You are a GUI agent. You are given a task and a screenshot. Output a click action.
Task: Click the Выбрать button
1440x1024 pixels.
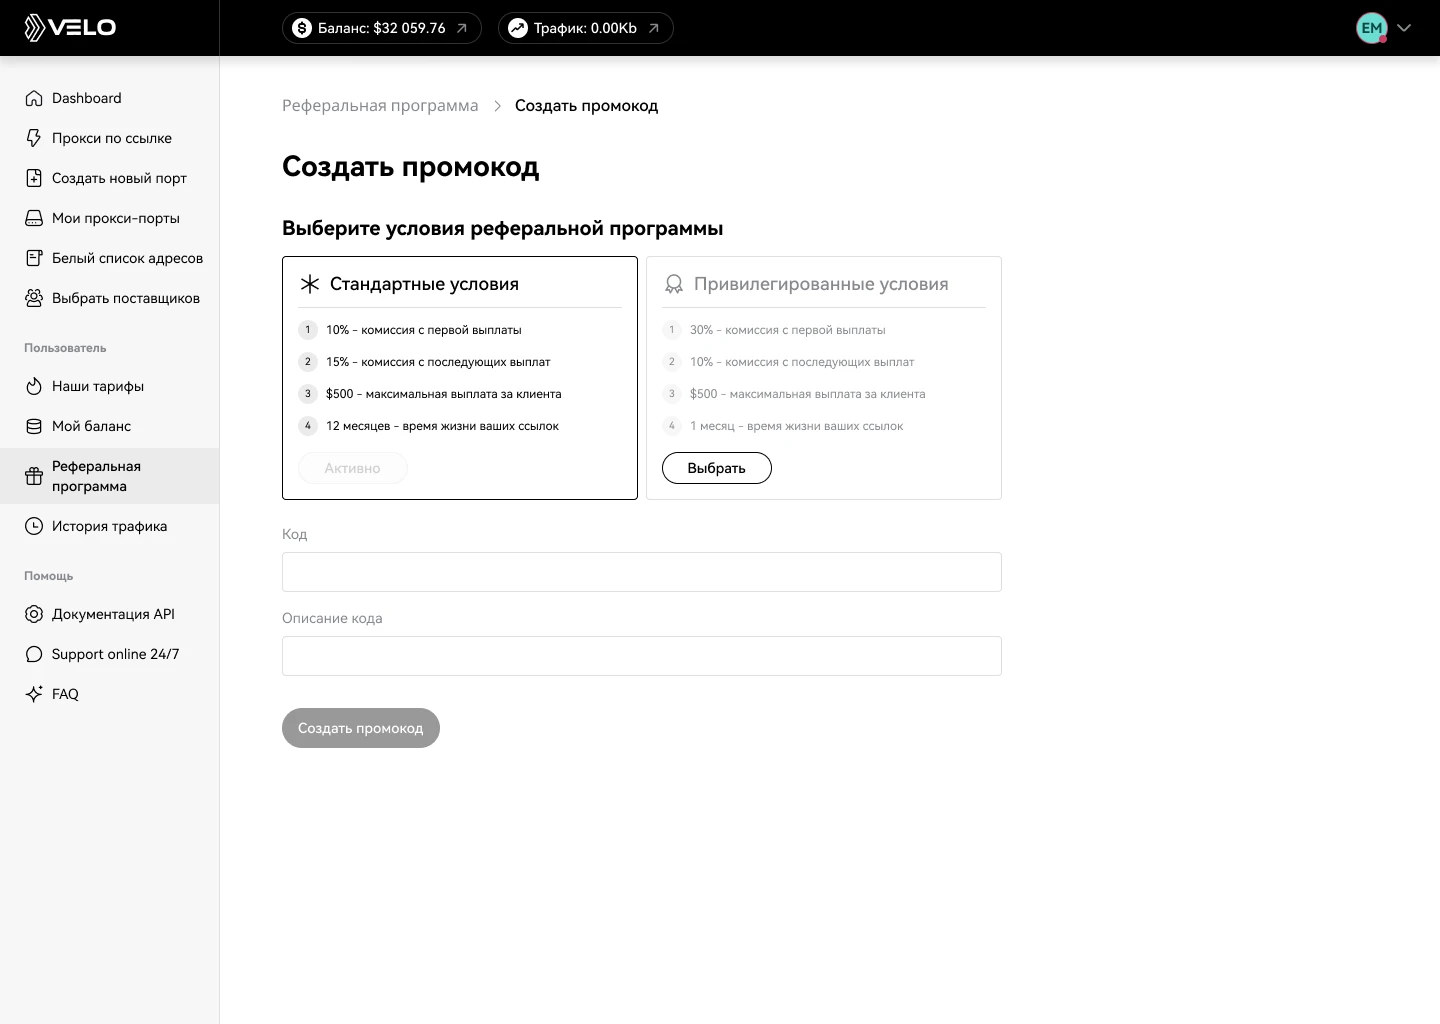pyautogui.click(x=717, y=468)
